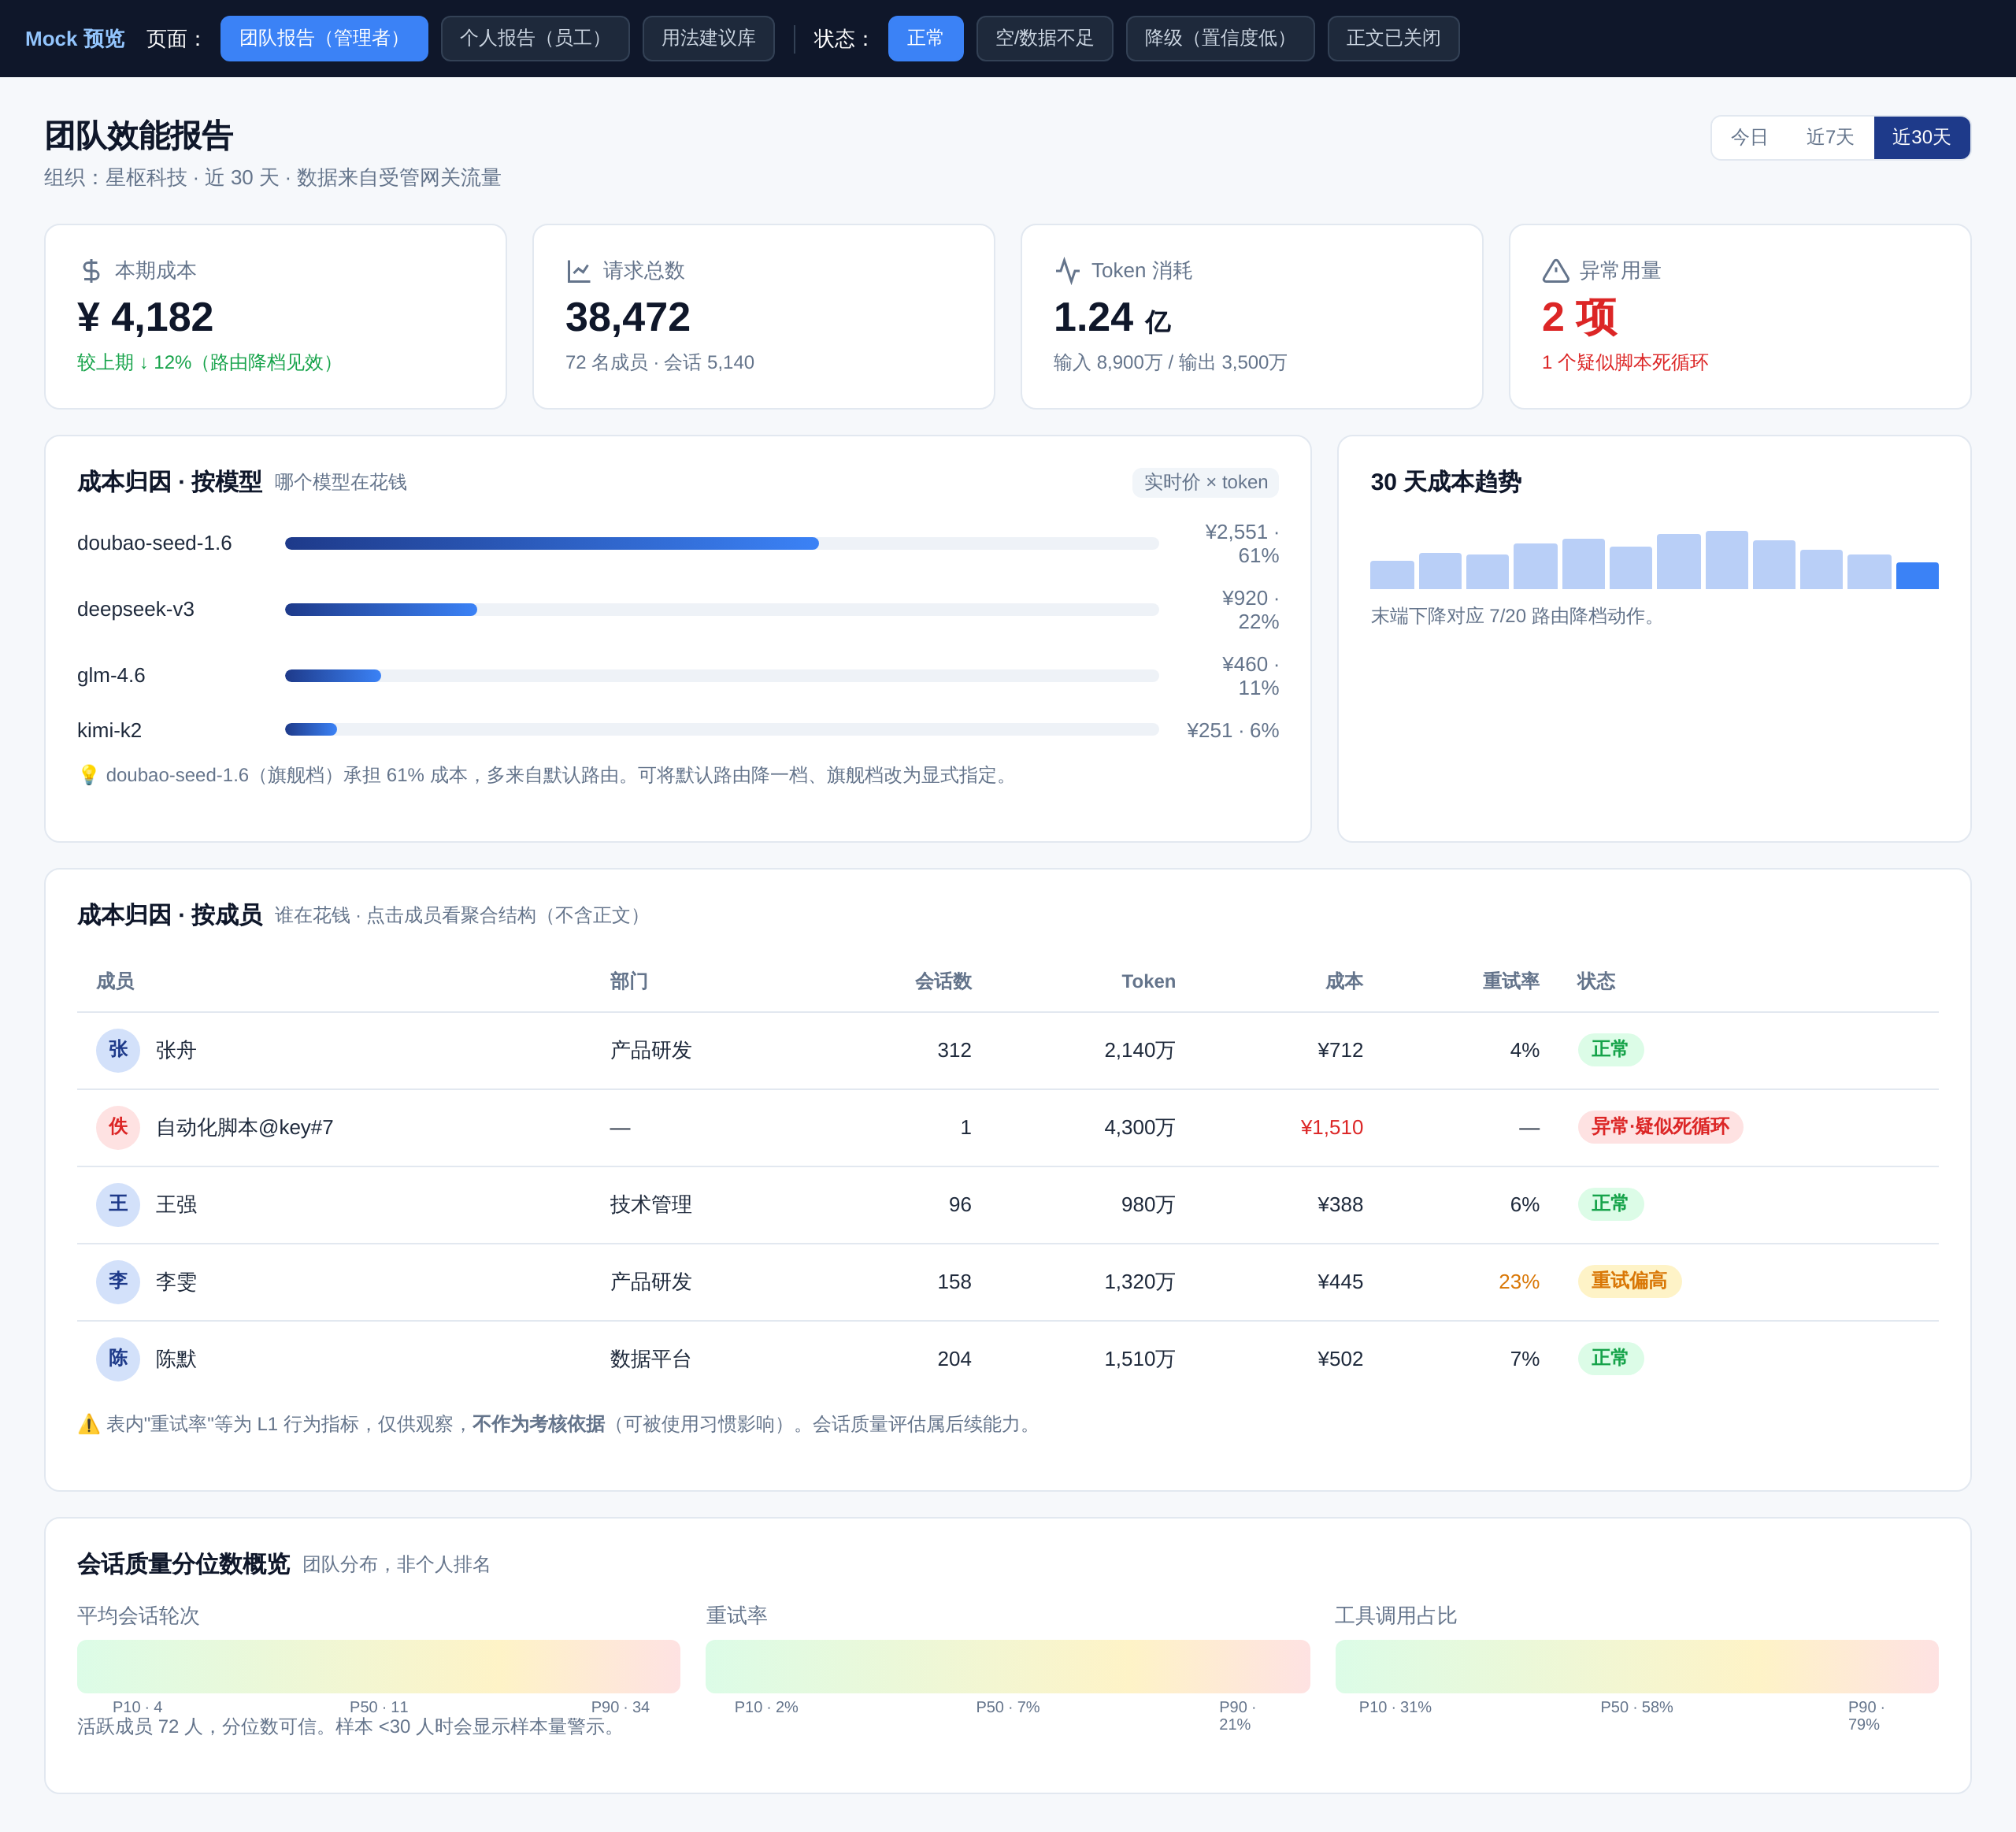Click the warning triangle icon beside 异常用量
The height and width of the screenshot is (1832, 2016).
(x=1555, y=270)
